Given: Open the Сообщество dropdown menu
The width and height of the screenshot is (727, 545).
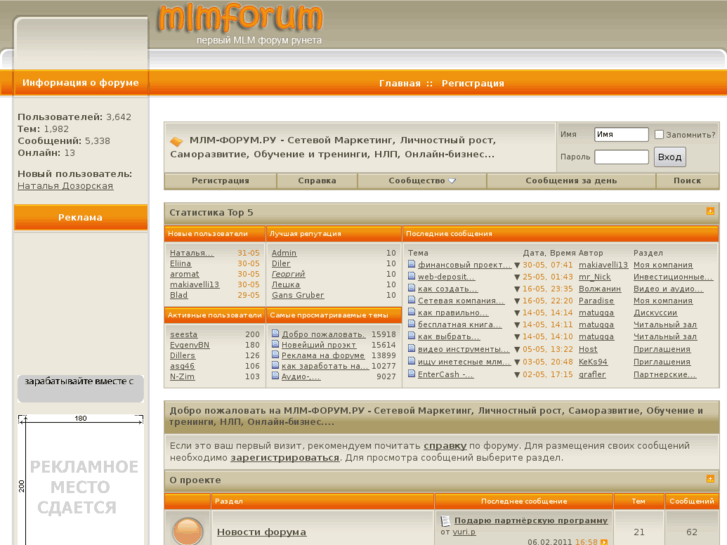Looking at the screenshot, I should [x=422, y=181].
